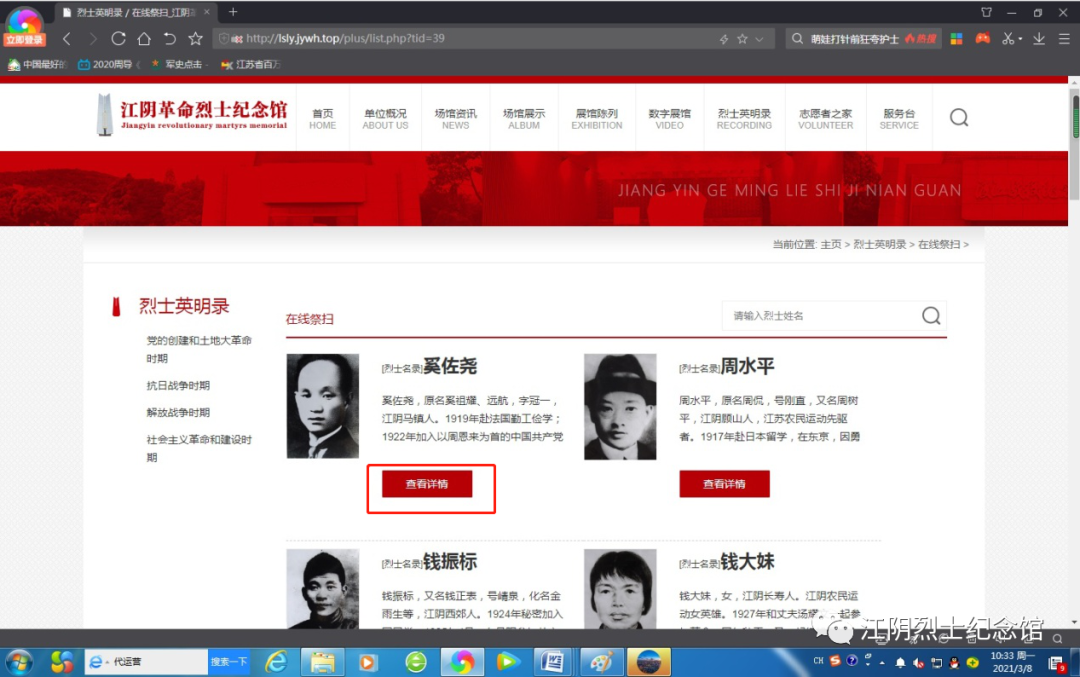The image size is (1080, 677).
Task: Open the browser hamburger menu
Action: coord(1064,39)
